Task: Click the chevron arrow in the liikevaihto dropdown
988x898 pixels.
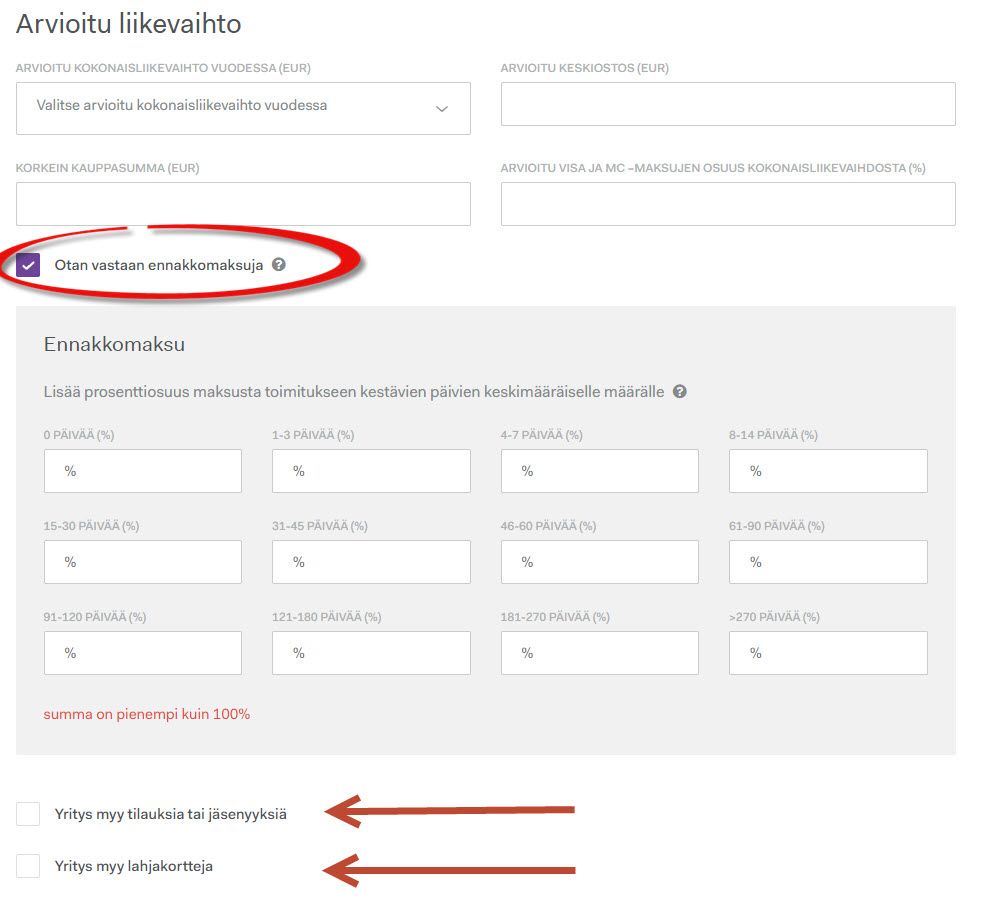Action: [x=442, y=109]
